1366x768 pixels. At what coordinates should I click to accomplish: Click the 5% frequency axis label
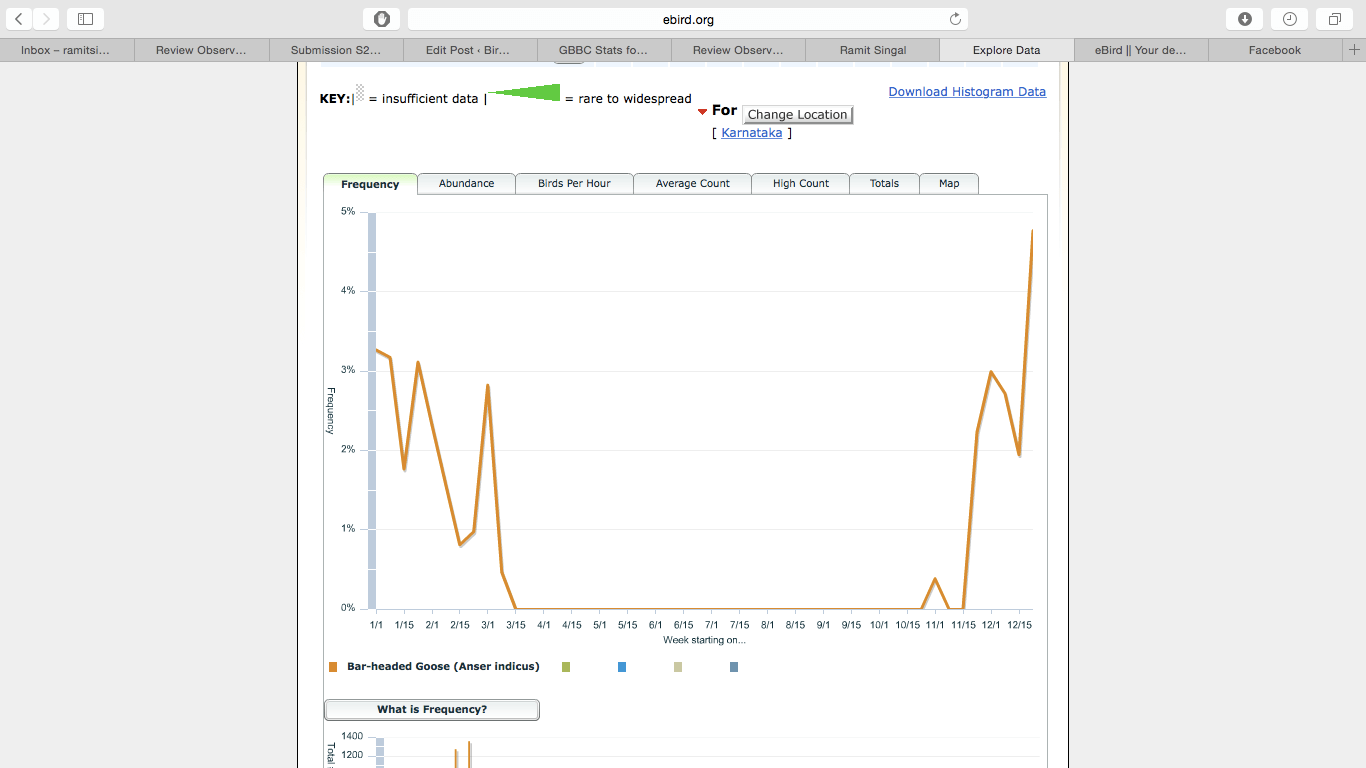(348, 211)
